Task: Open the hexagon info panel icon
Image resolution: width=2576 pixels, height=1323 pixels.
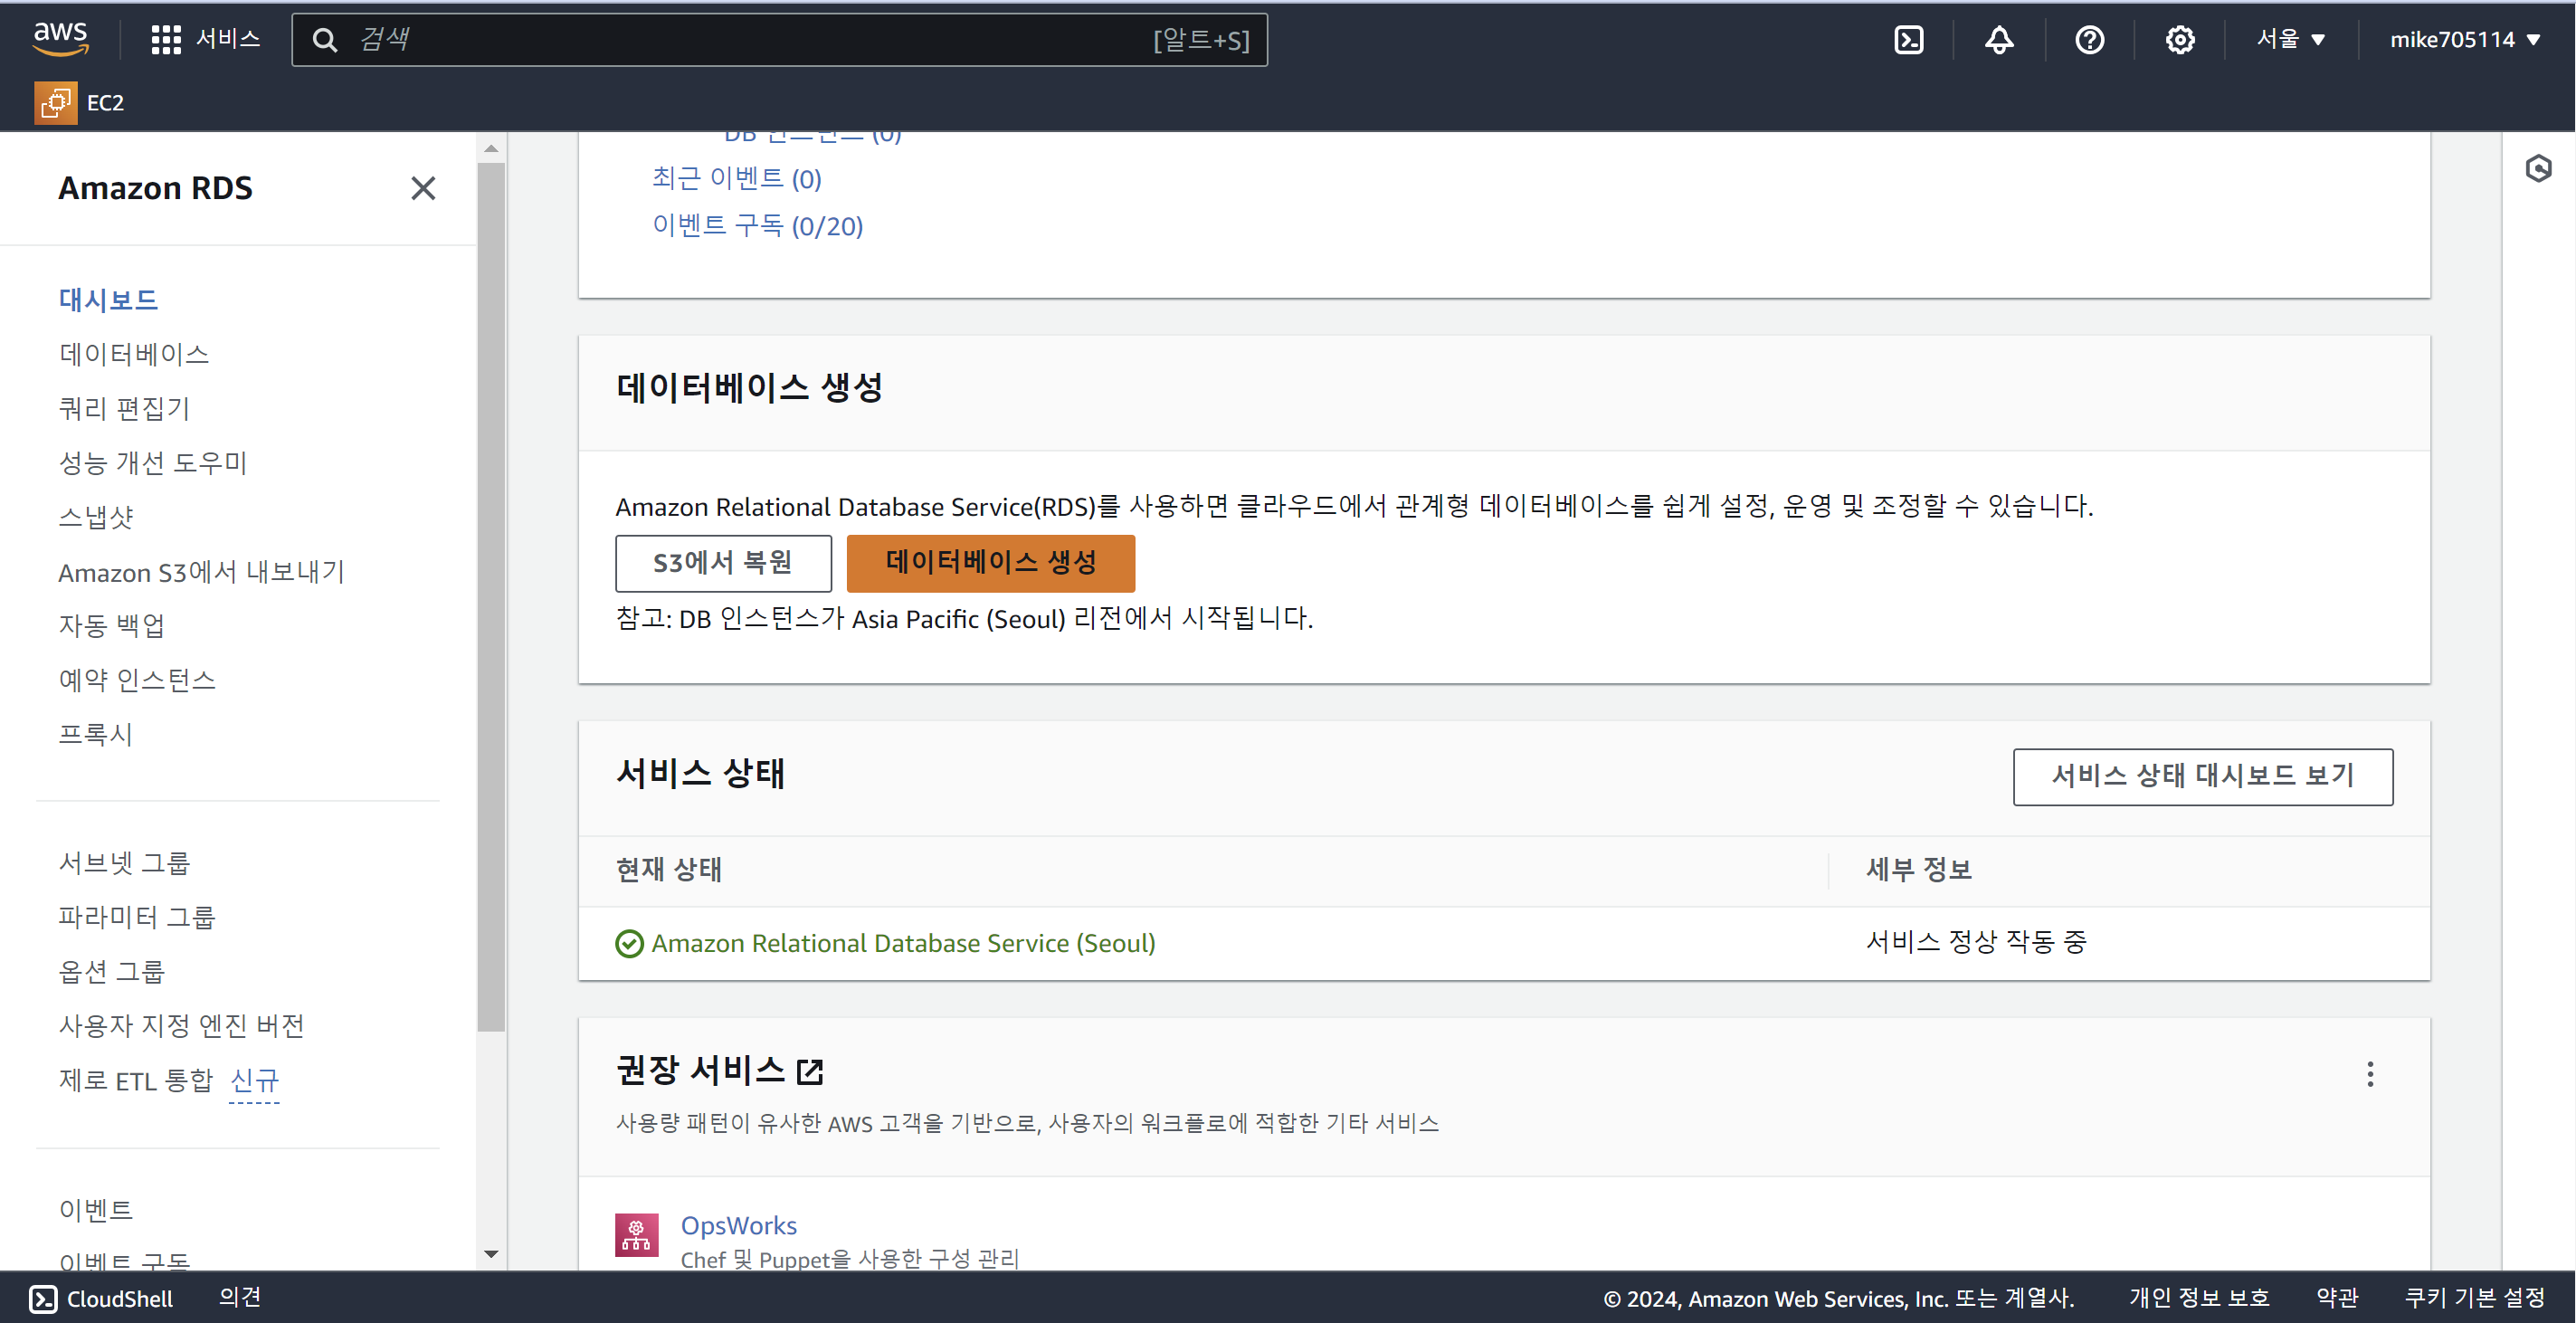Action: pyautogui.click(x=2538, y=168)
